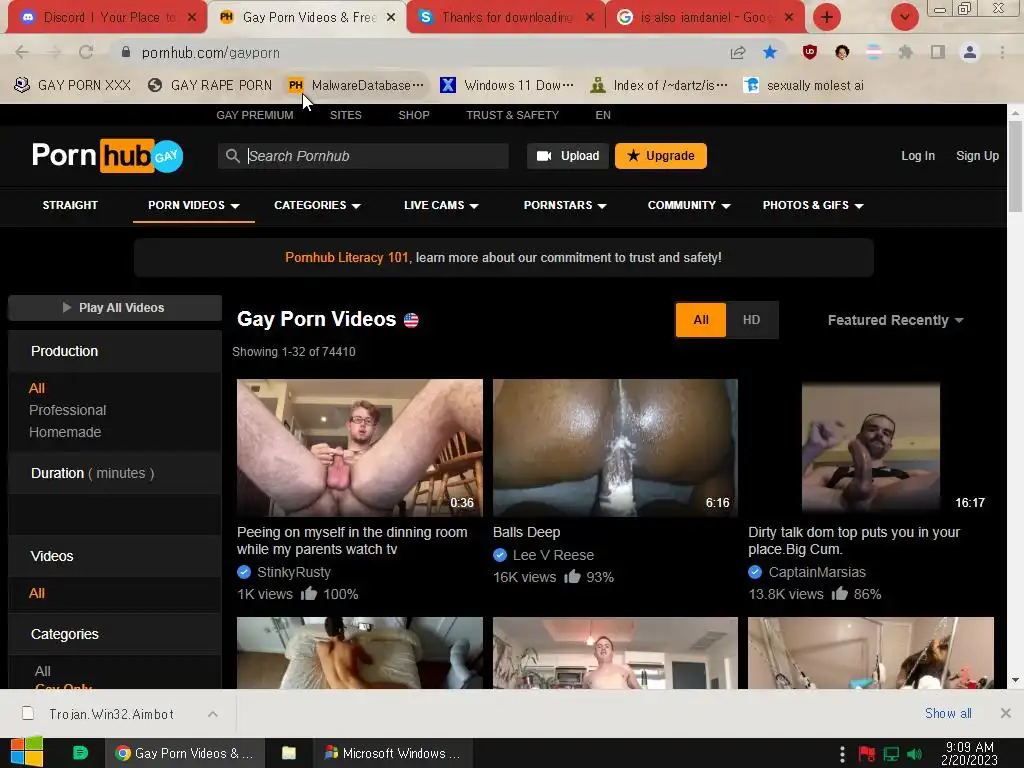Toggle the browser side panel icon
This screenshot has height=768, width=1024.
[x=938, y=52]
